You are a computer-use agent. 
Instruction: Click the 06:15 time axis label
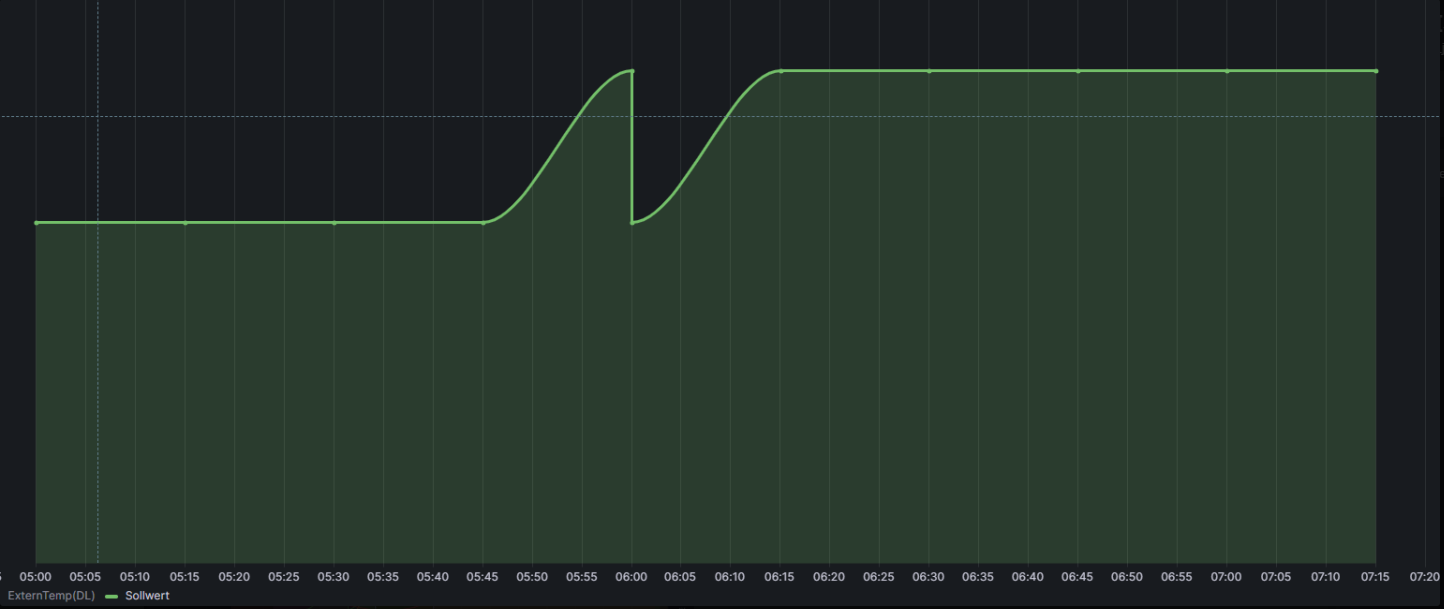pyautogui.click(x=781, y=577)
